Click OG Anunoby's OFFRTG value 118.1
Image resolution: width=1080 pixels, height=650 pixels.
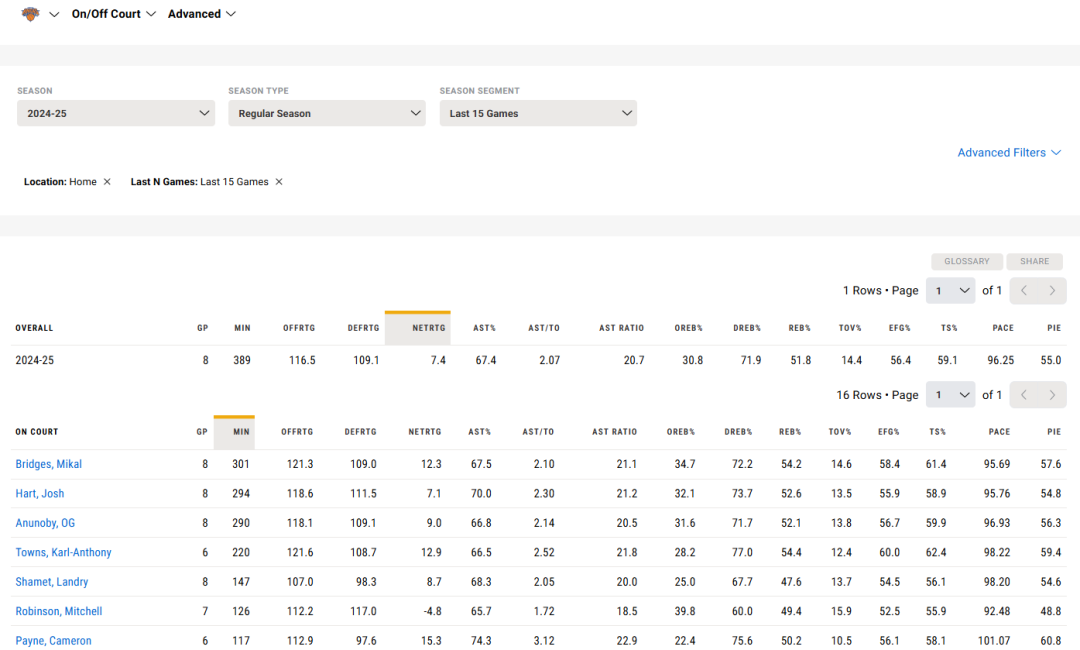point(300,523)
